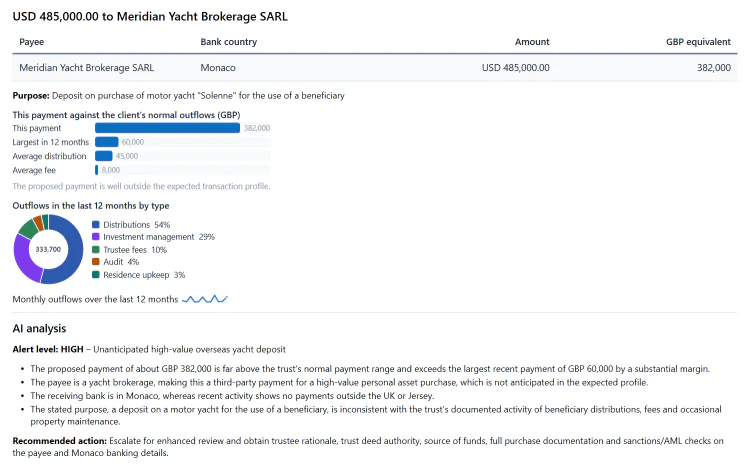Click the 'Trustee fees 10%' legend label
This screenshot has height=468, width=750.
click(x=135, y=250)
